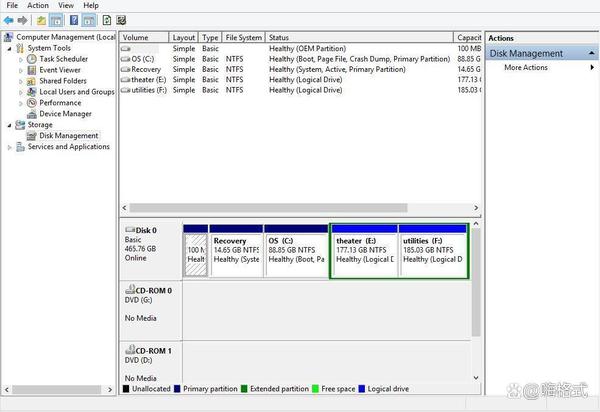600x412 pixels.
Task: Click the Disk 0 drive icon
Action: click(130, 230)
